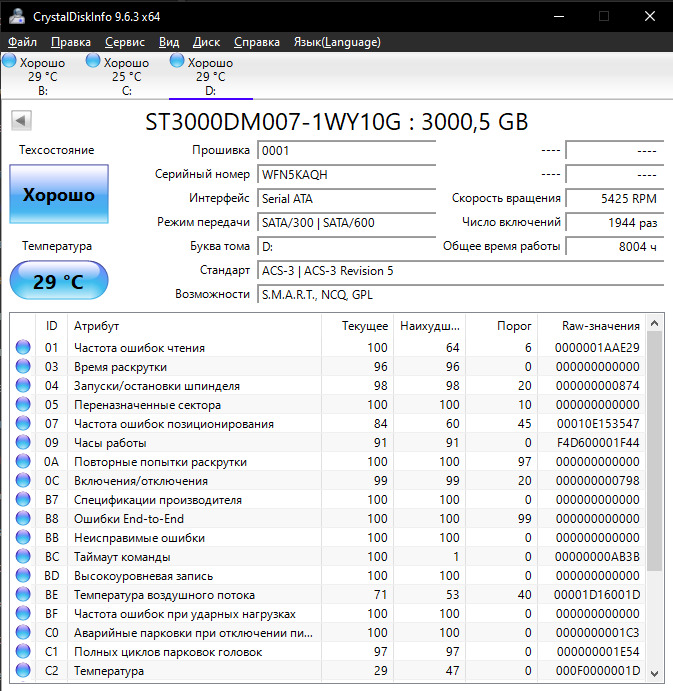Select disk C: tab at 25 °C
This screenshot has height=691, width=673.
(126, 76)
